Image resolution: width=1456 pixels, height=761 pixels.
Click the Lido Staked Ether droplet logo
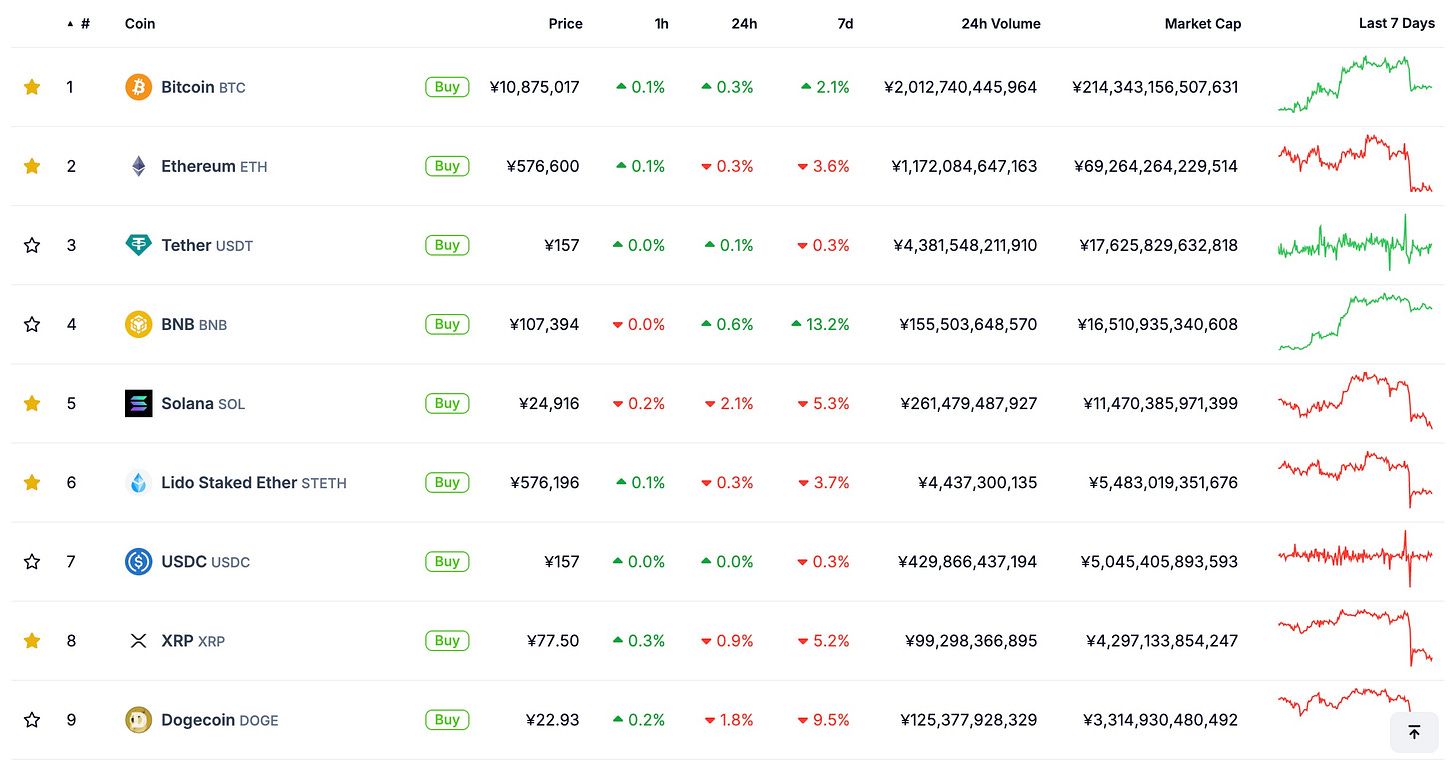pyautogui.click(x=138, y=482)
